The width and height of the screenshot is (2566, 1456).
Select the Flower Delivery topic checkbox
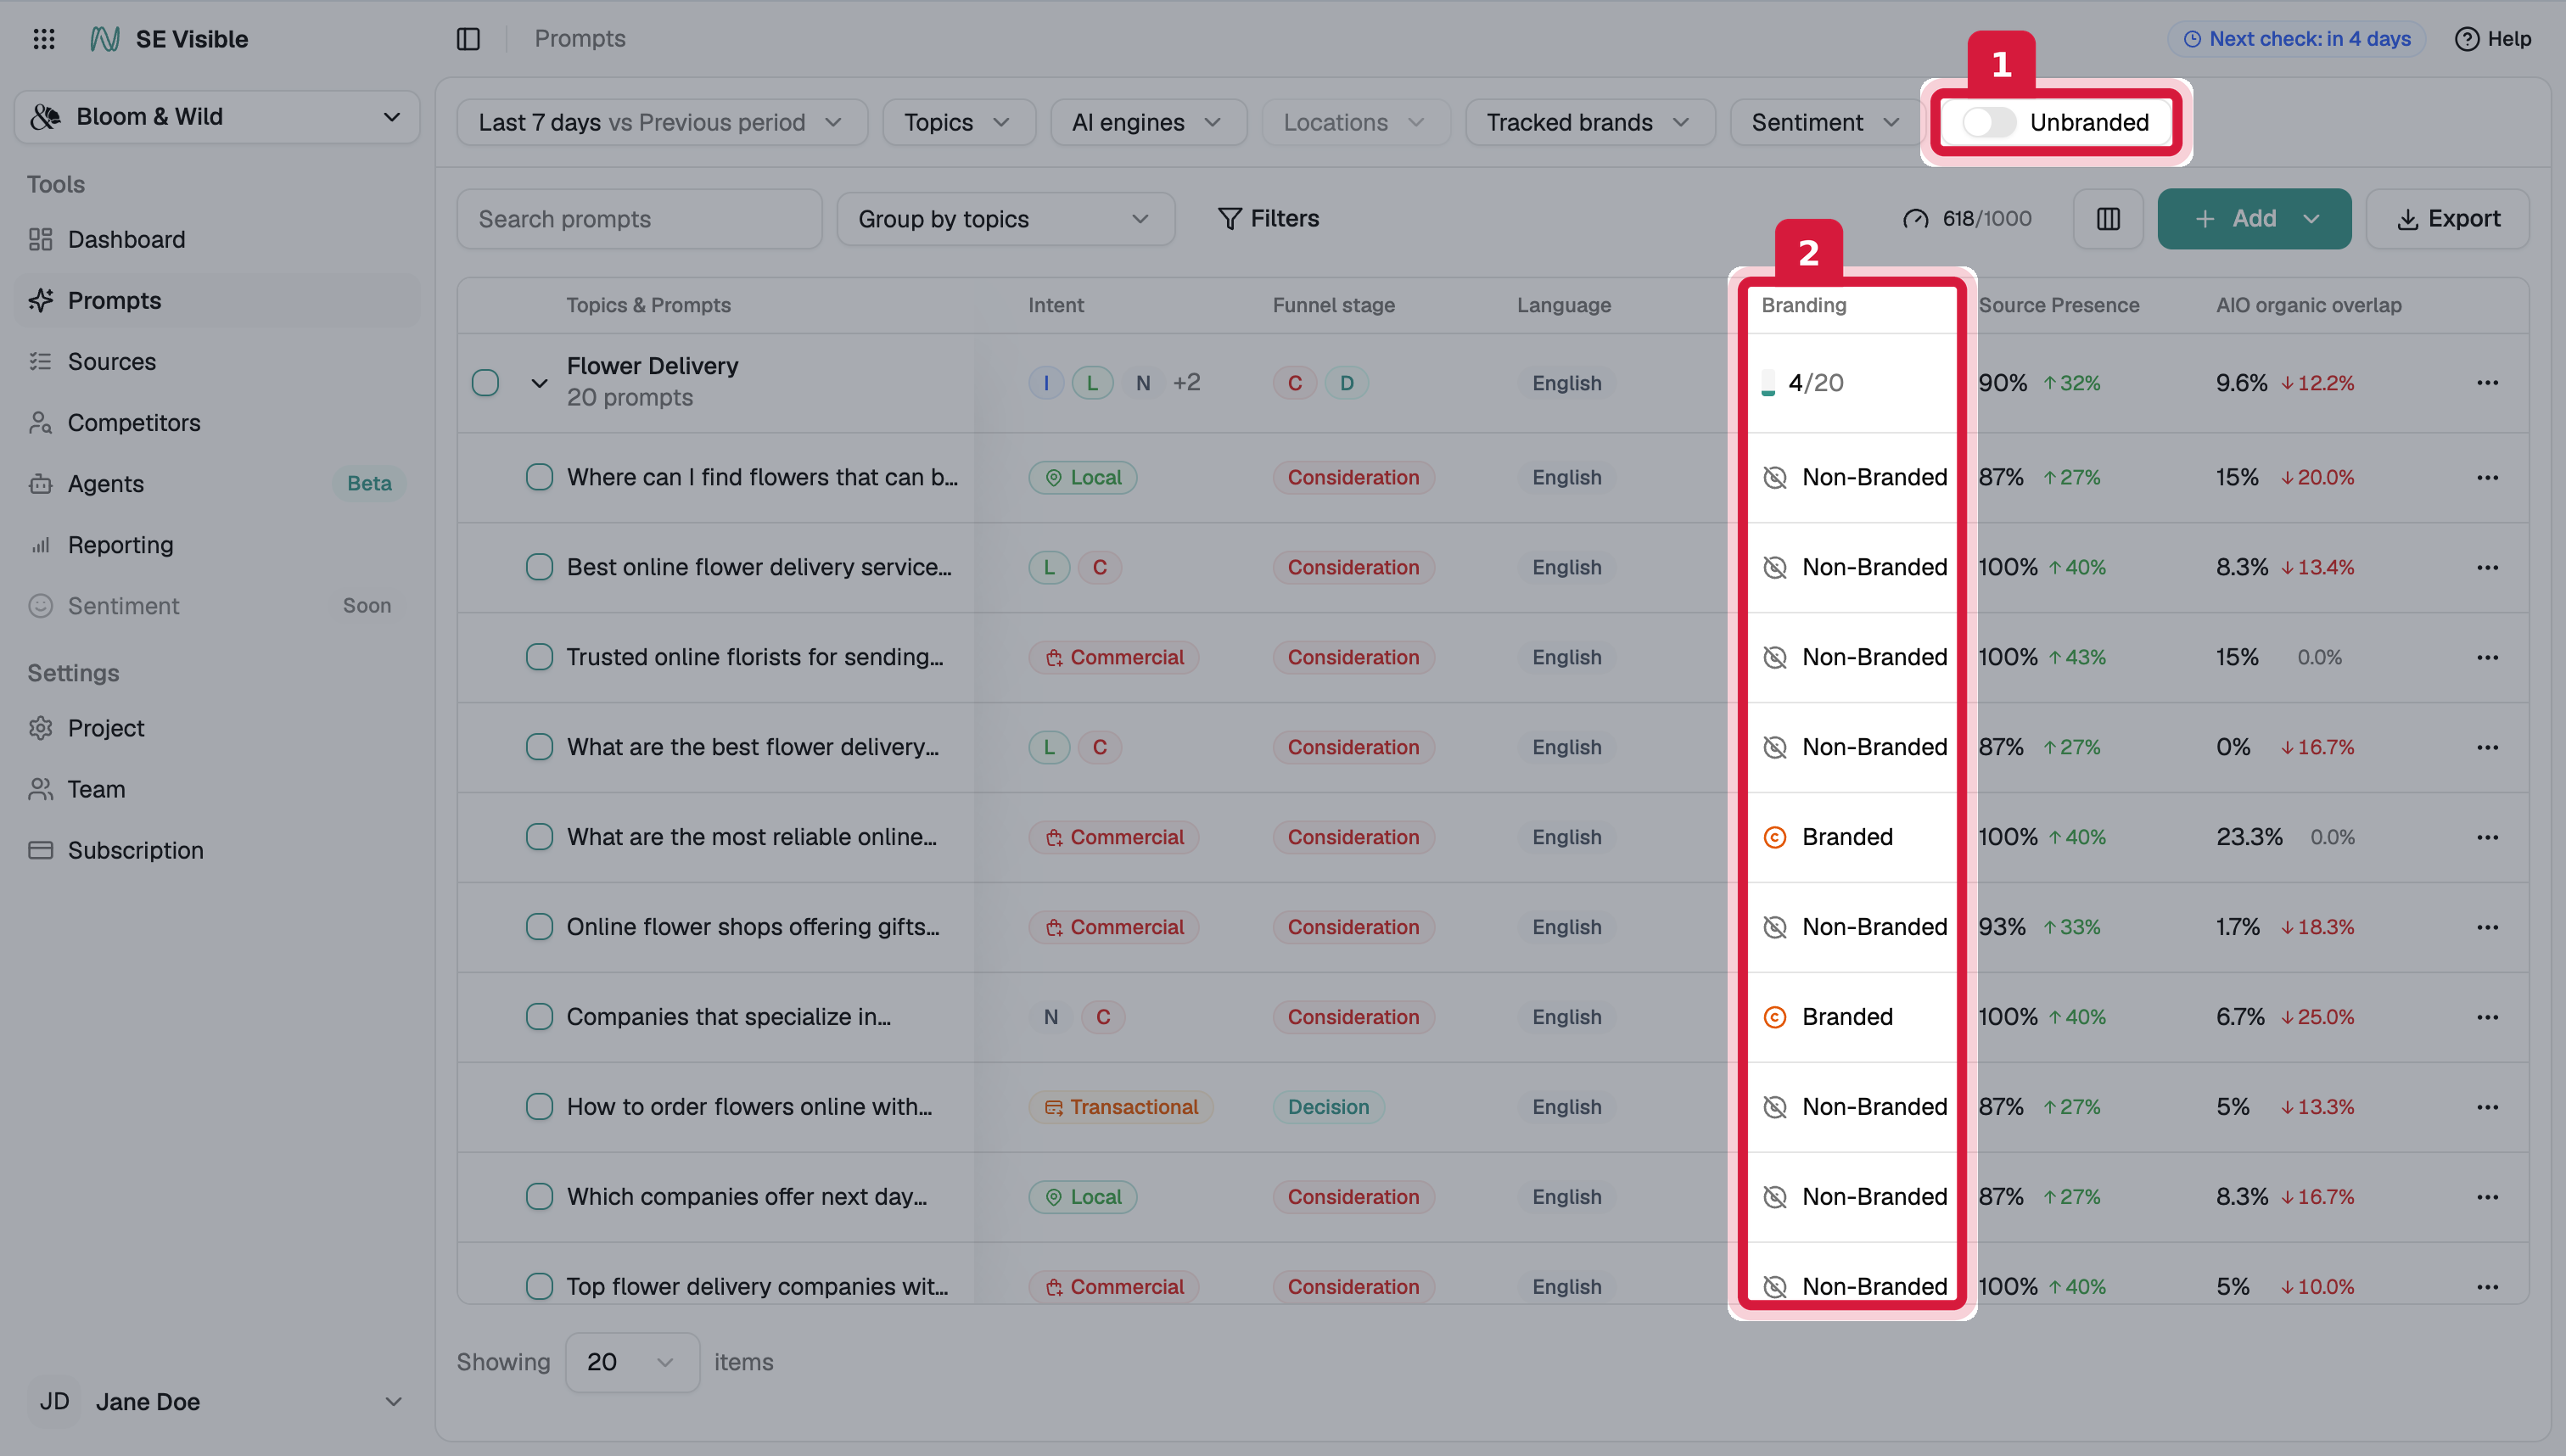pyautogui.click(x=485, y=382)
